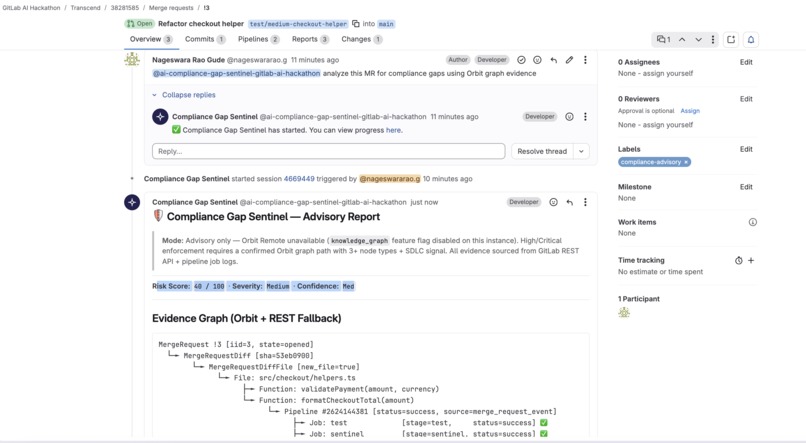Copy source branch name icon
This screenshot has width=806, height=443.
pos(356,24)
